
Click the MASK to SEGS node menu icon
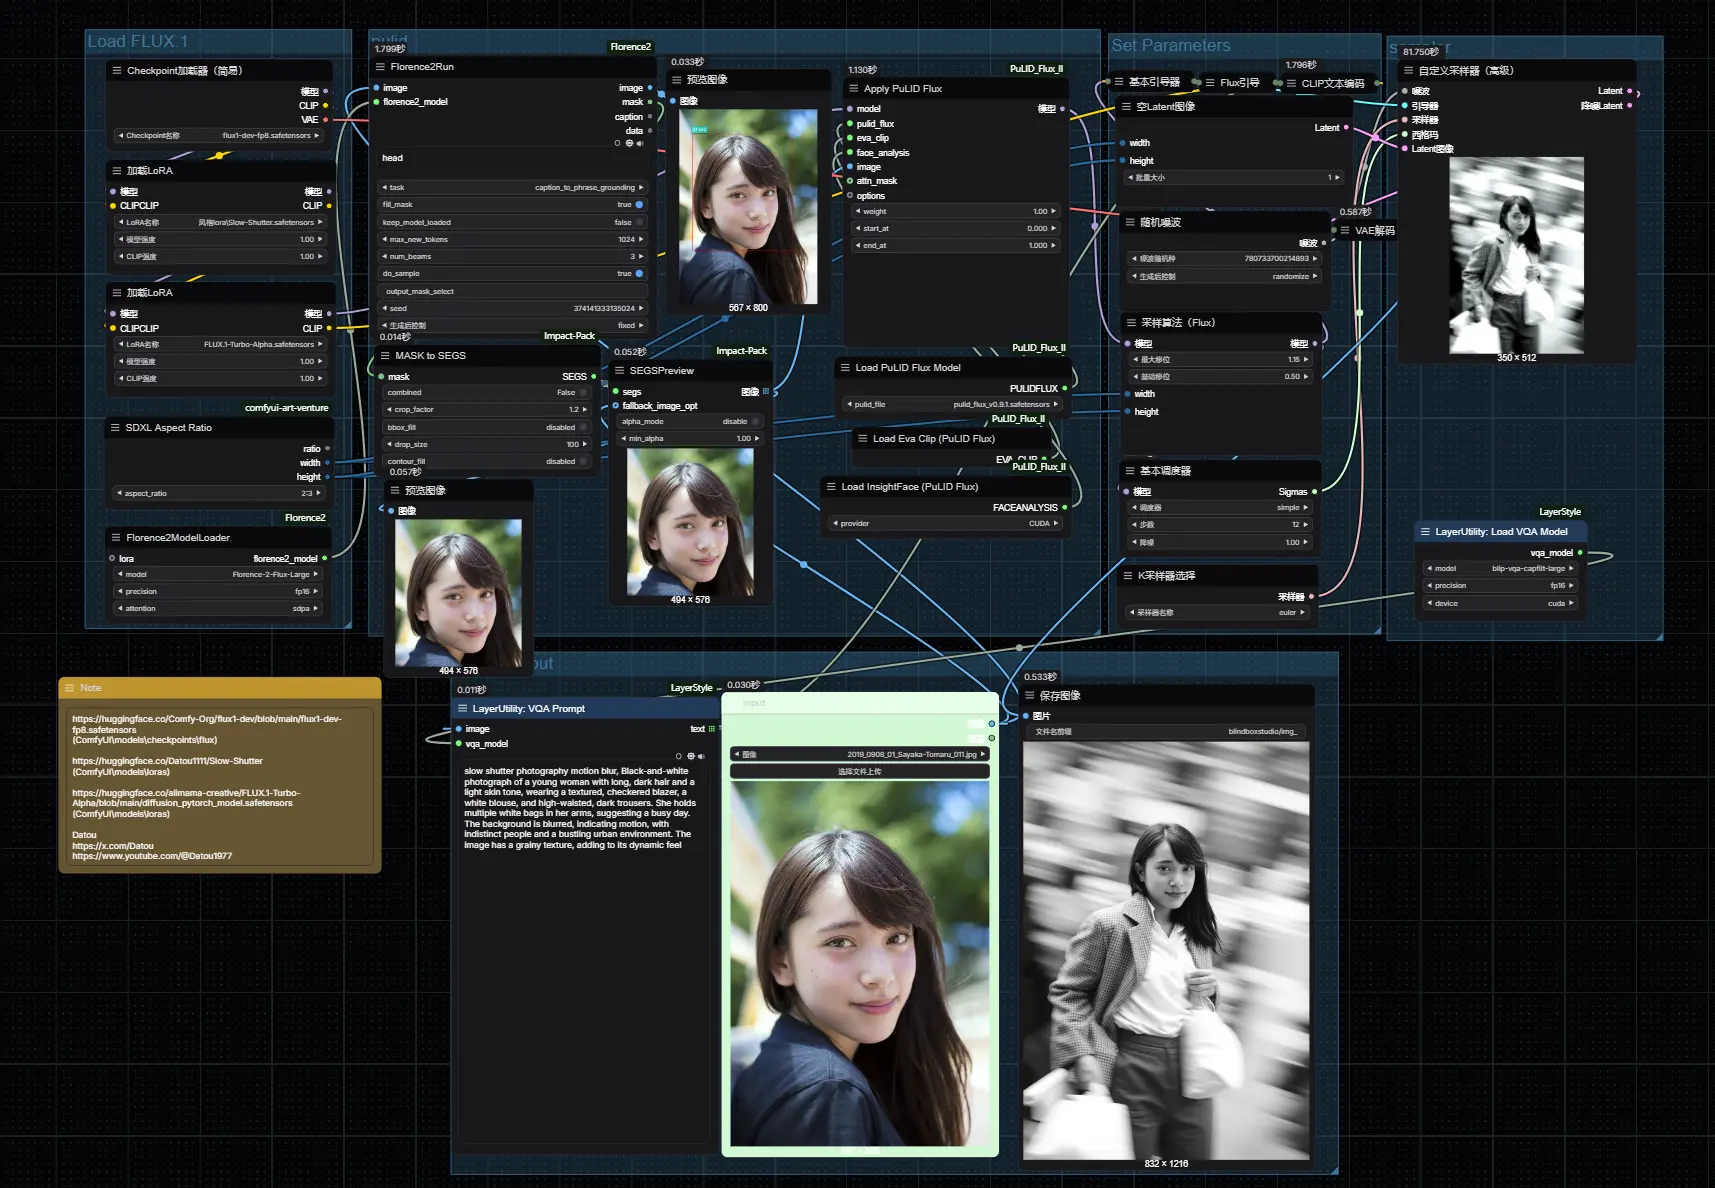point(385,356)
